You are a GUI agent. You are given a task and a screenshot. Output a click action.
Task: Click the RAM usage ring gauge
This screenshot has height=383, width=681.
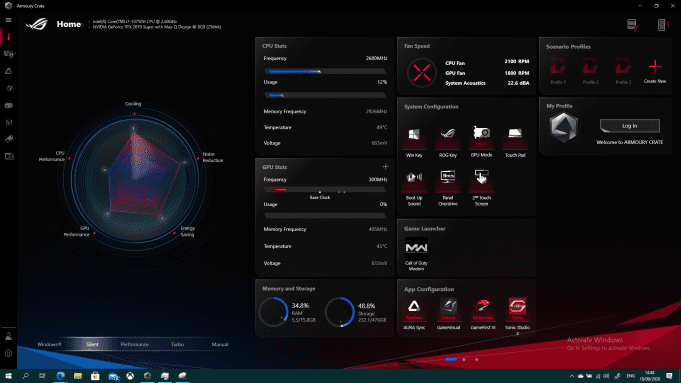[x=273, y=312]
